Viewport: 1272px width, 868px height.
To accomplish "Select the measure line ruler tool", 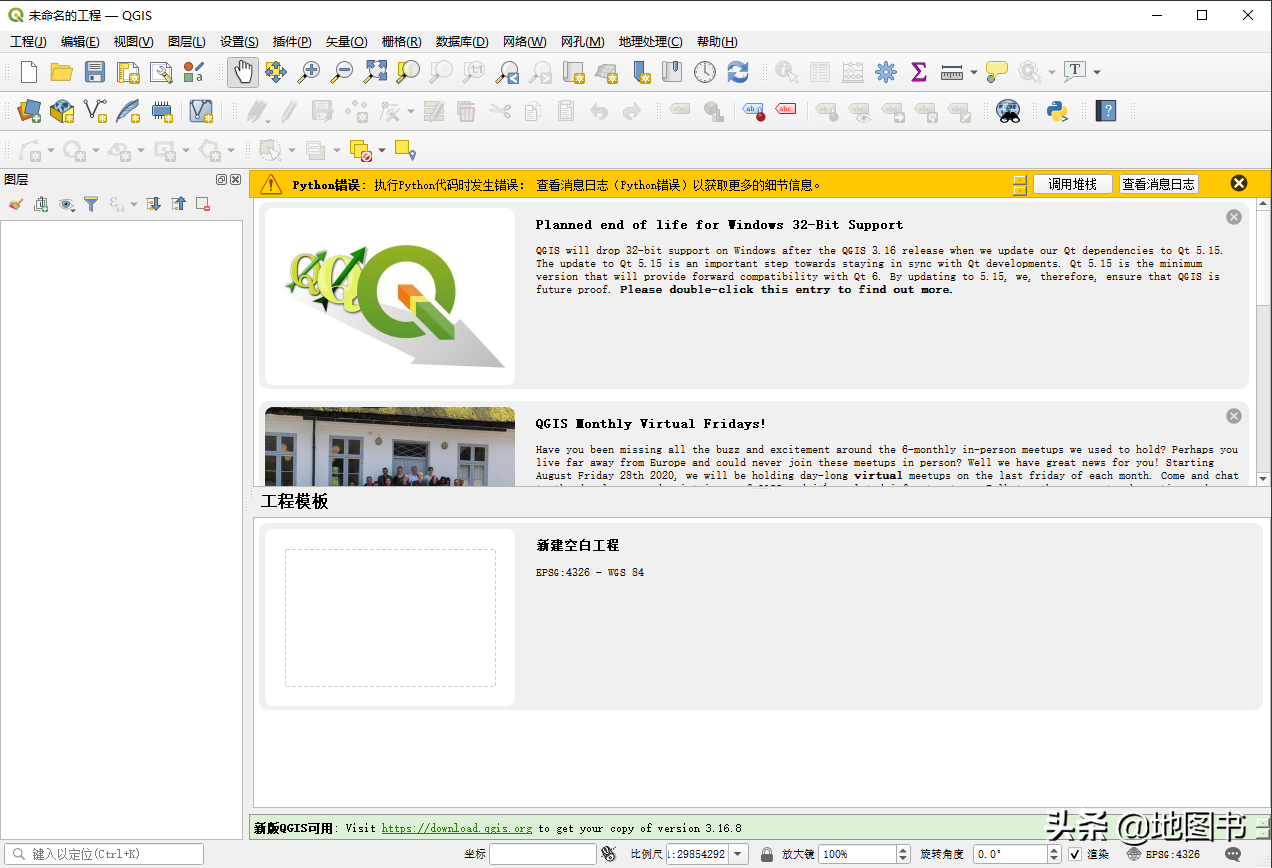I will [952, 72].
